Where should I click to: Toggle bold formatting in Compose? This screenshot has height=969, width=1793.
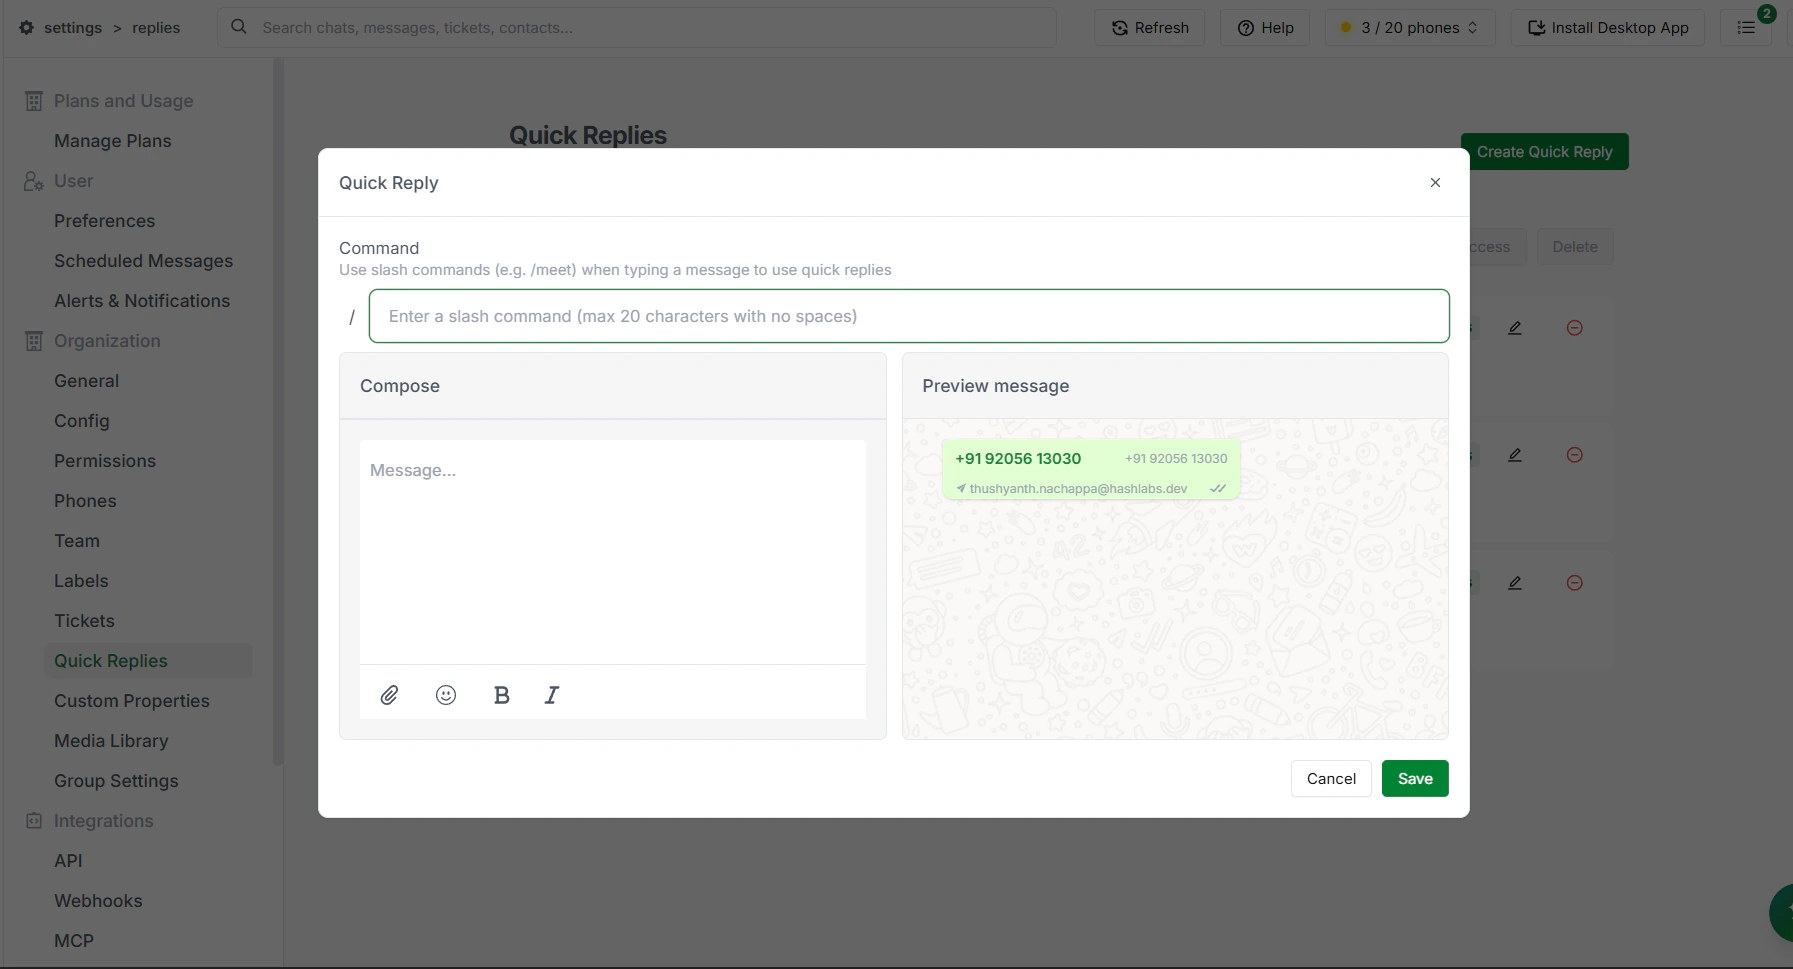[x=502, y=695]
